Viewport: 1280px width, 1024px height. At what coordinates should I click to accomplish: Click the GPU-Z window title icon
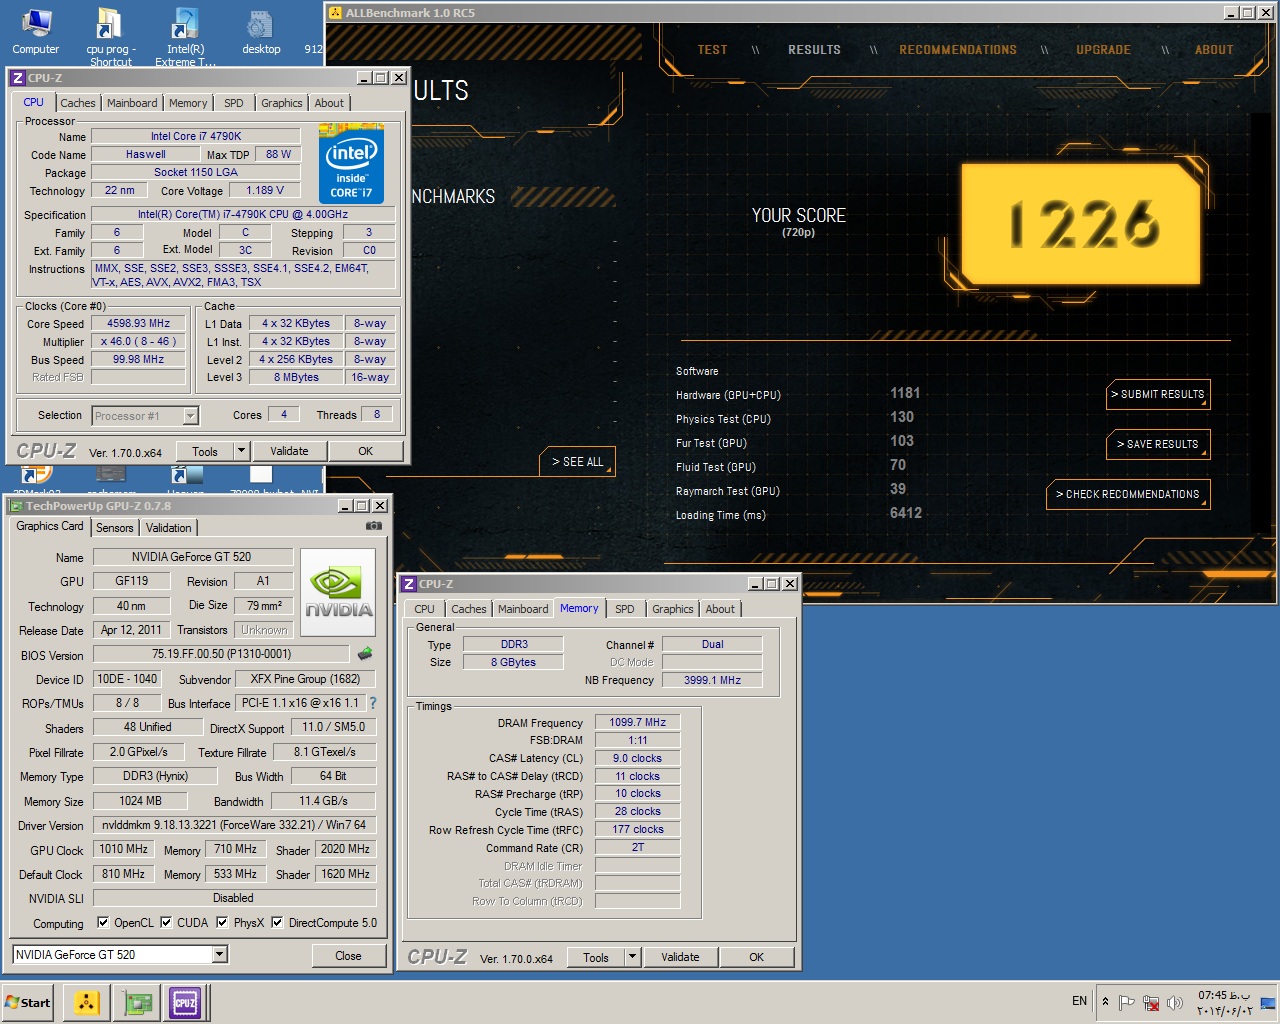17,506
